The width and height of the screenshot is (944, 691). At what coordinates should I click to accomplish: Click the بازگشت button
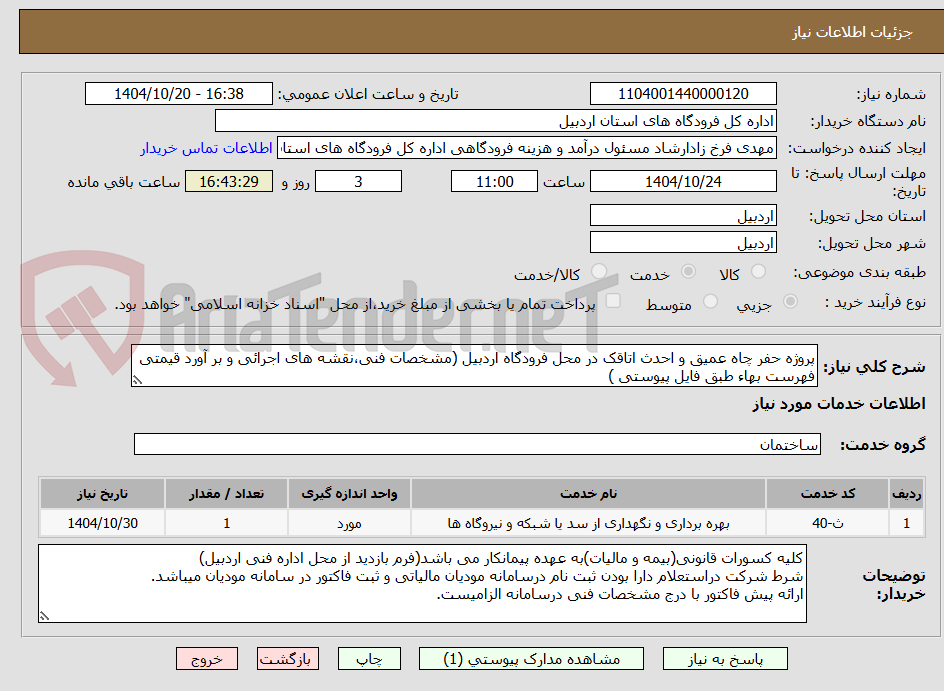(287, 658)
